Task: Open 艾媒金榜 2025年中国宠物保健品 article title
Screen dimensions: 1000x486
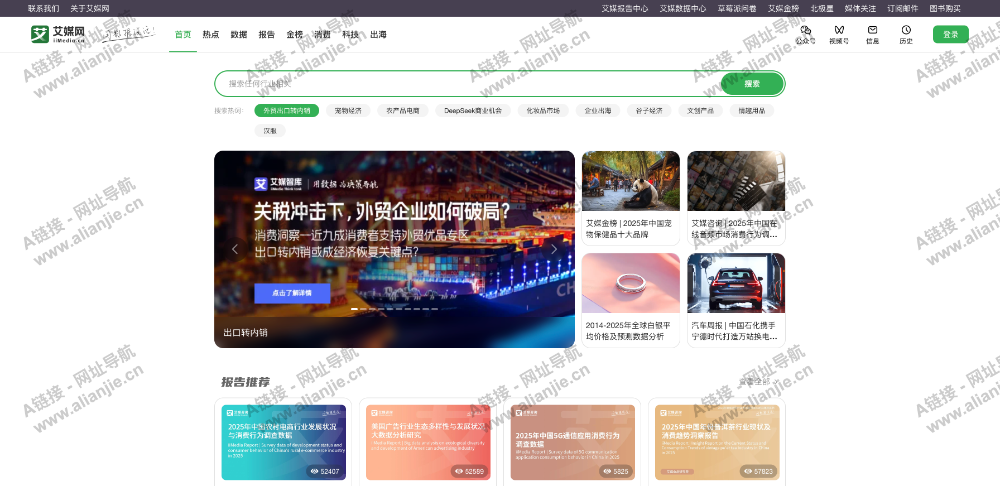Action: pos(629,229)
